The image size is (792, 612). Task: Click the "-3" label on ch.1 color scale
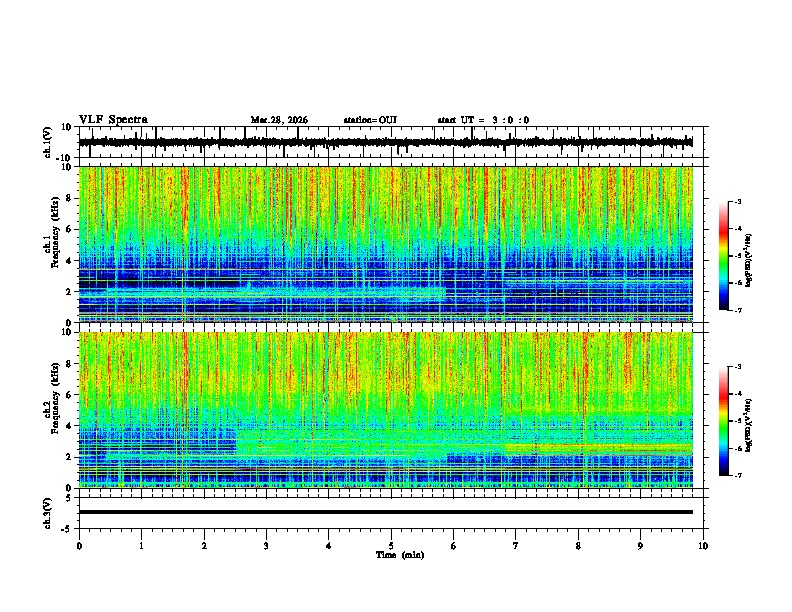click(x=738, y=201)
